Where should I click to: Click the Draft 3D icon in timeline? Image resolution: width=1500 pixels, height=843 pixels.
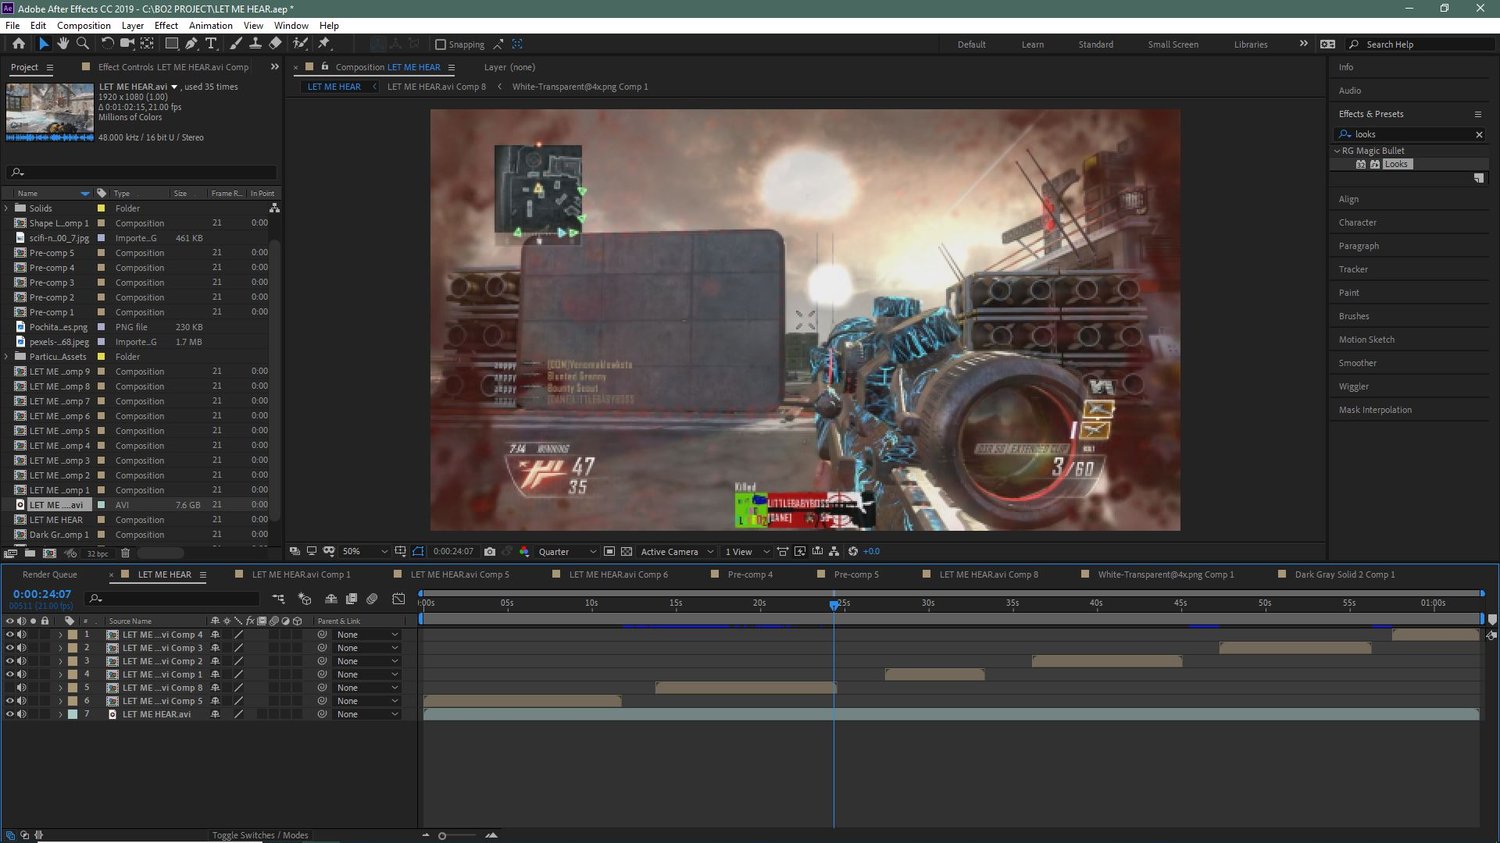pyautogui.click(x=305, y=599)
